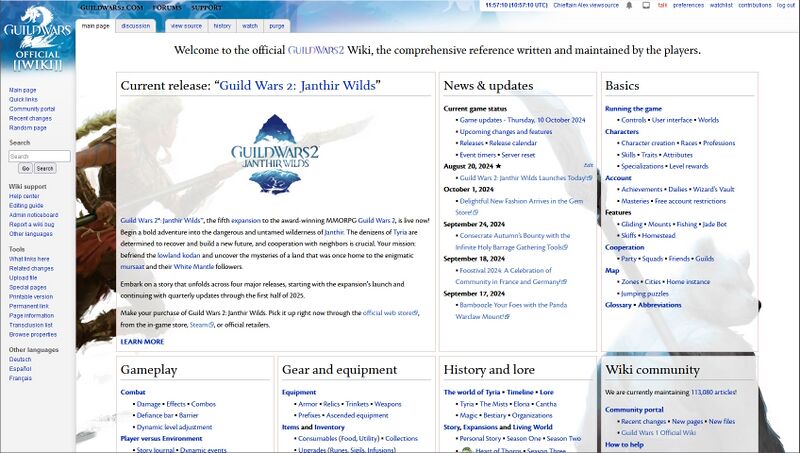Open GUILDWARS2.COM in the top bar
Screen dimensions: 800x453
tap(111, 8)
